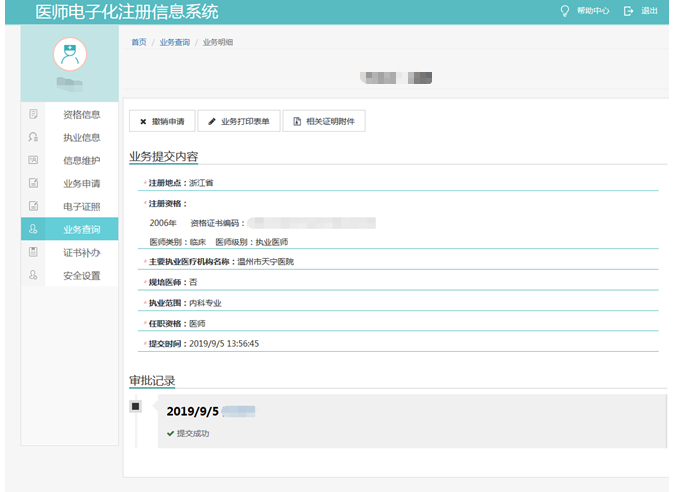Open 资格信息 menu item

[x=81, y=114]
